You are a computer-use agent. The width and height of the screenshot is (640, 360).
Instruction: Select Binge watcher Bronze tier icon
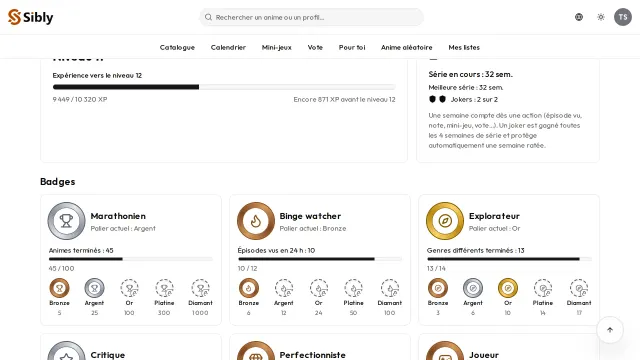click(x=249, y=288)
